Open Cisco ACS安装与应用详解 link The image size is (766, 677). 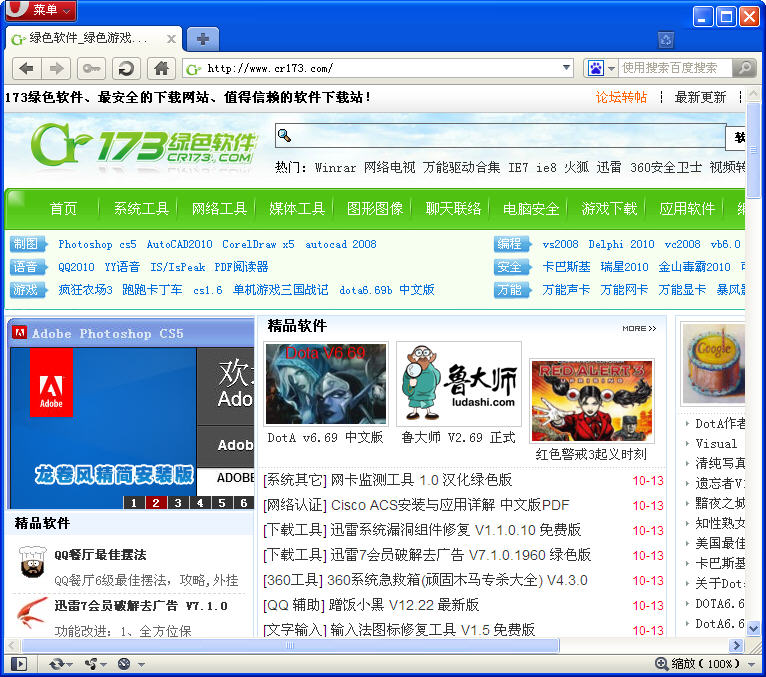click(450, 505)
